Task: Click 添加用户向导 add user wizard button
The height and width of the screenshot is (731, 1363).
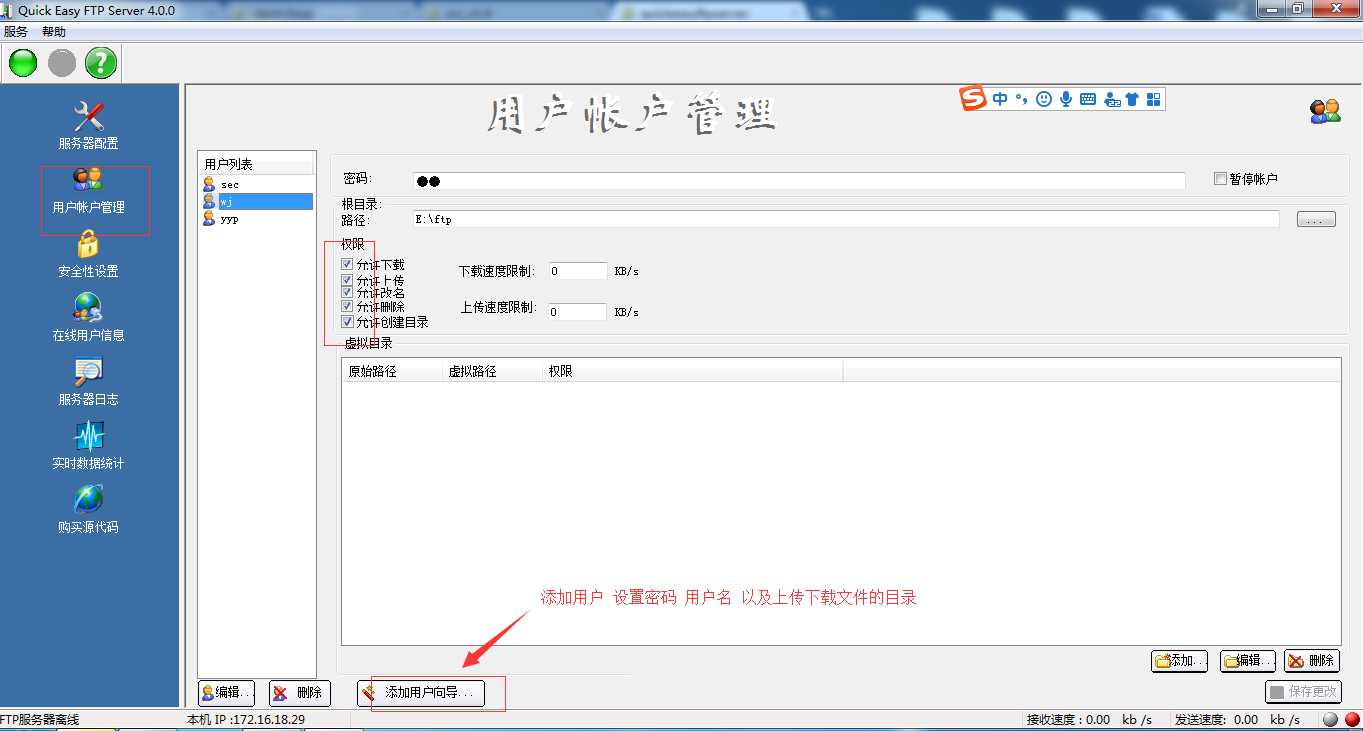Action: pos(421,692)
